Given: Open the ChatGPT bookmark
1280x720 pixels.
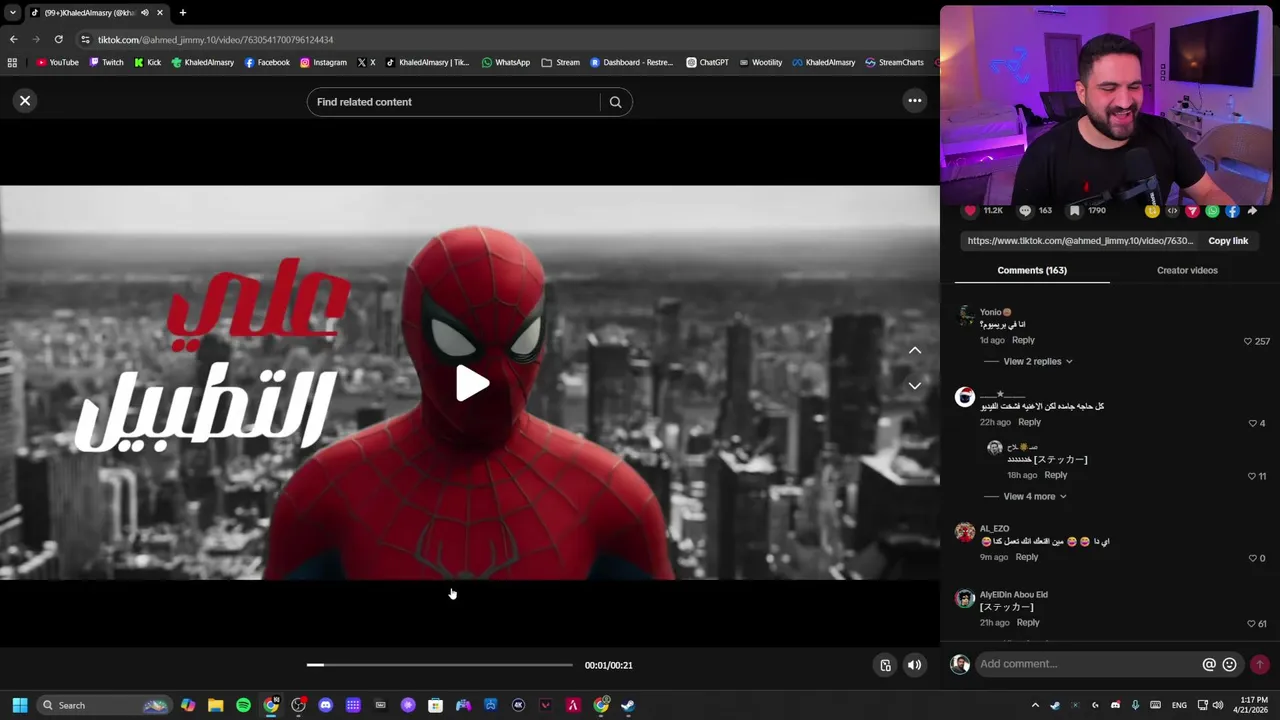Looking at the screenshot, I should 707,62.
